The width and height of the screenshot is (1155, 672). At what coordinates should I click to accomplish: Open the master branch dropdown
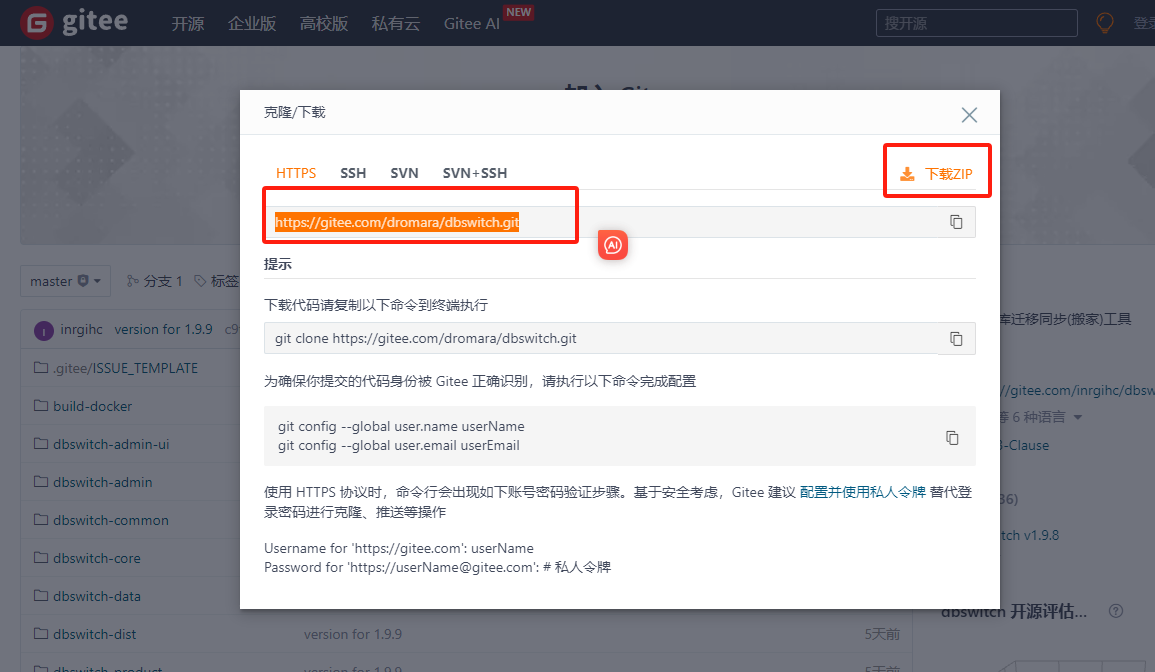[65, 281]
